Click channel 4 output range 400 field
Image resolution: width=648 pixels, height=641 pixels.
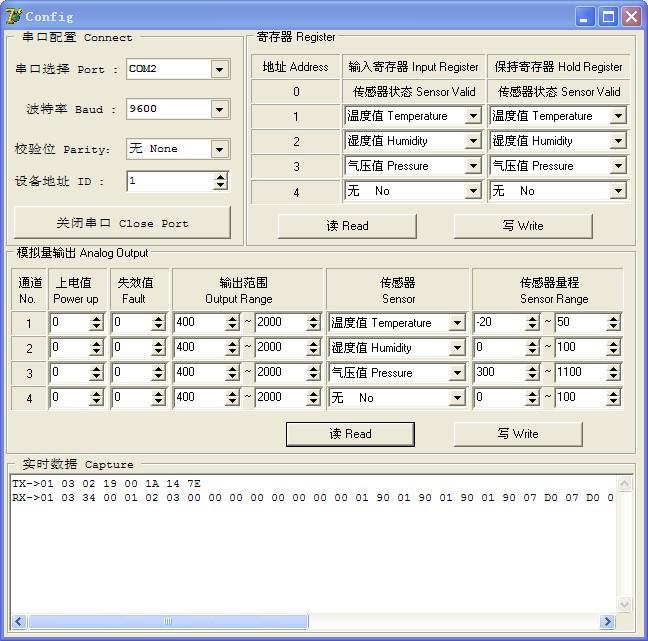tap(200, 398)
